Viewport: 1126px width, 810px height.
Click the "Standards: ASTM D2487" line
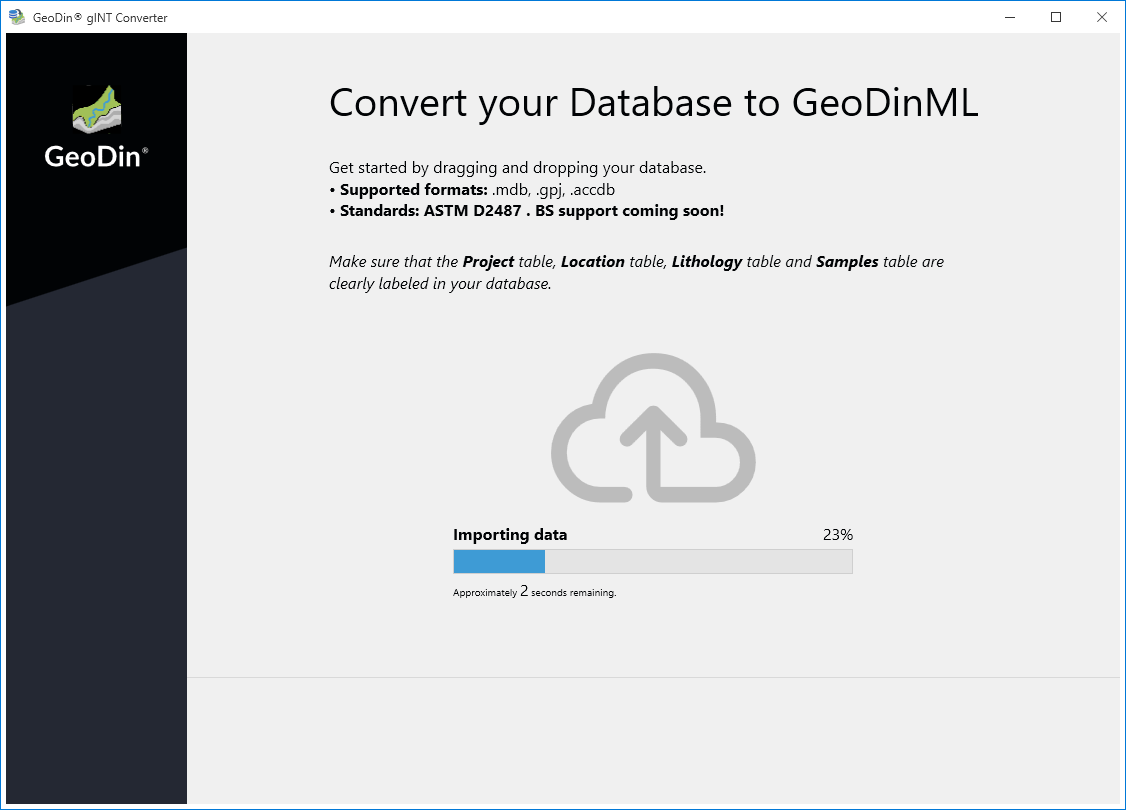[526, 211]
